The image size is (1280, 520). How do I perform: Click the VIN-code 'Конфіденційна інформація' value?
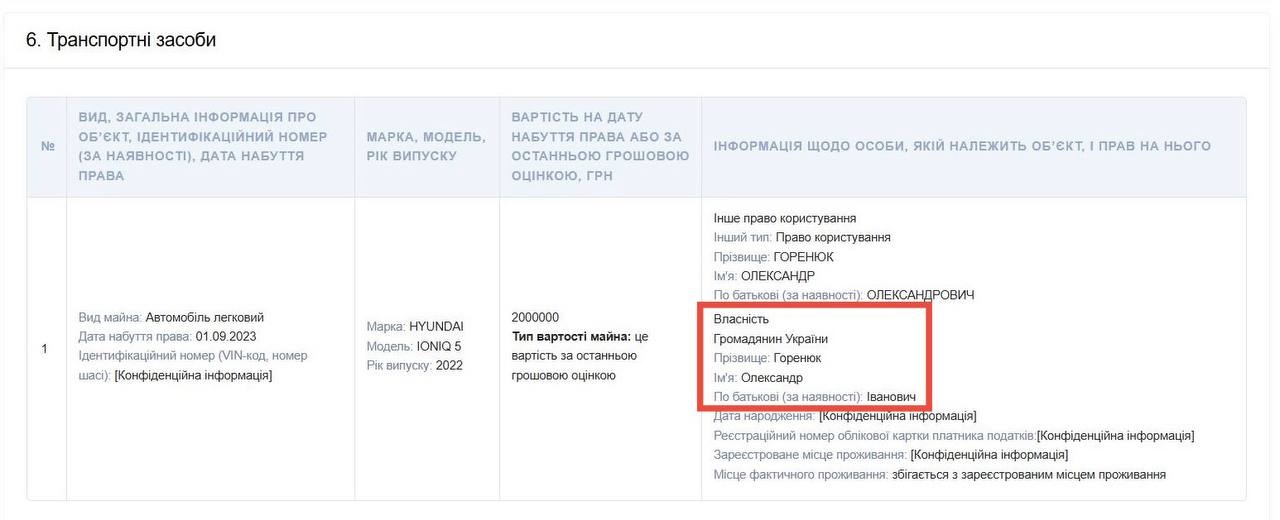[x=193, y=375]
